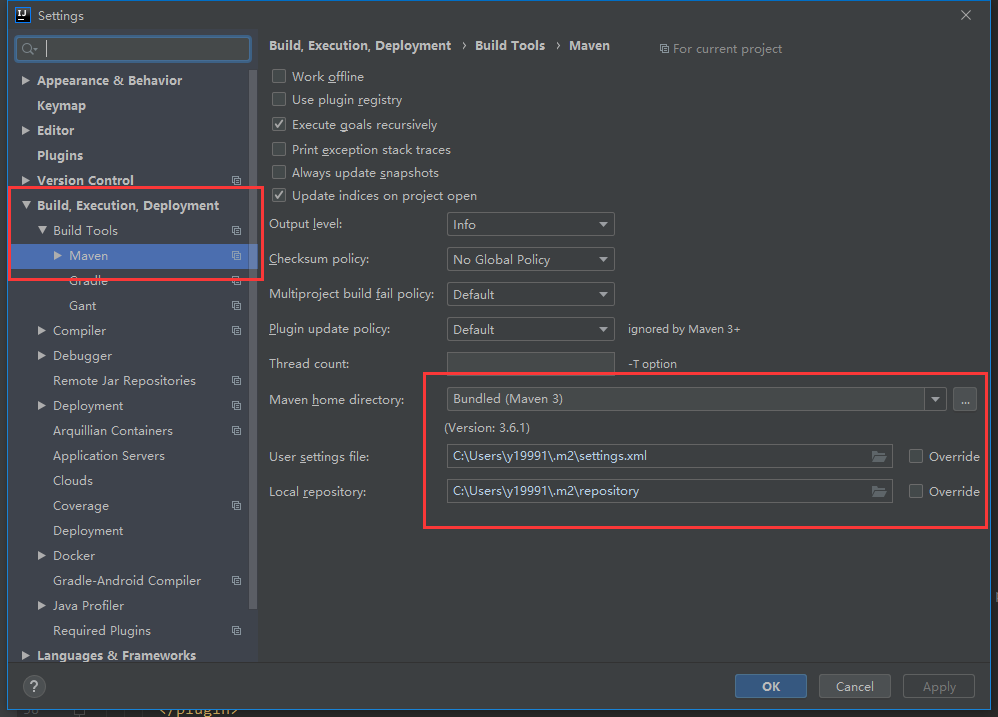Enable Print exception stack traces

coord(279,149)
